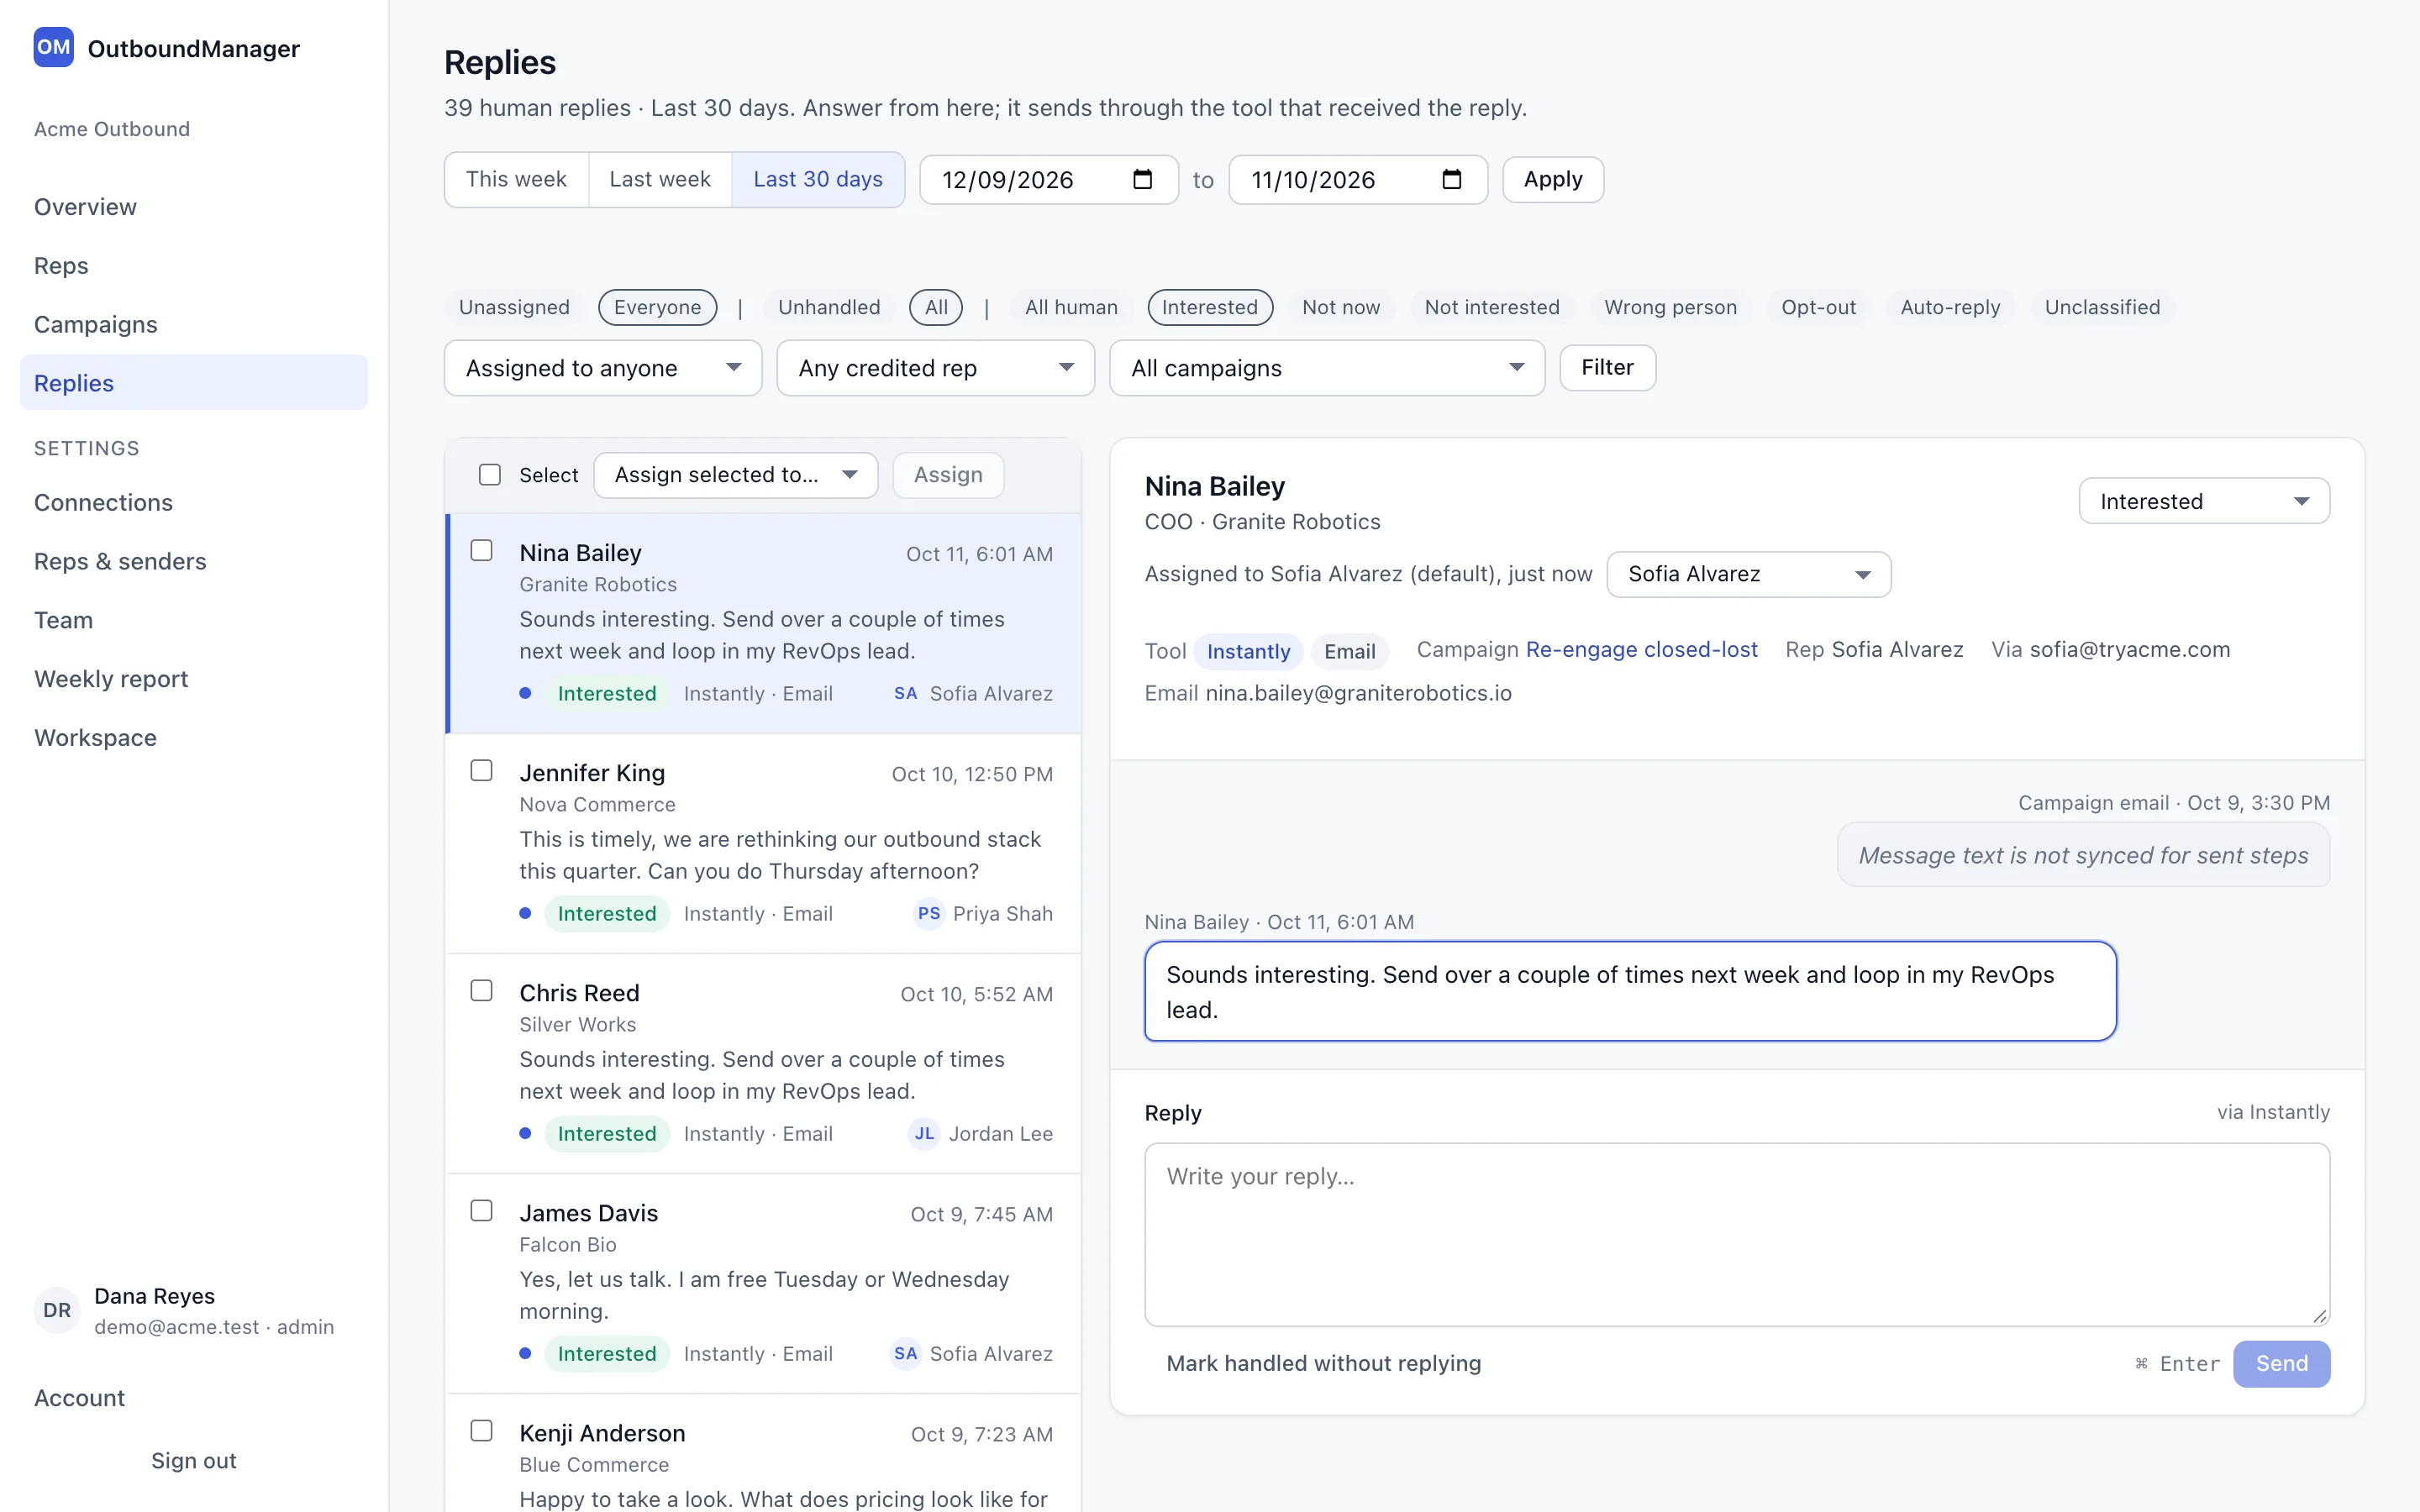Focus the Write your reply text area

click(1737, 1235)
